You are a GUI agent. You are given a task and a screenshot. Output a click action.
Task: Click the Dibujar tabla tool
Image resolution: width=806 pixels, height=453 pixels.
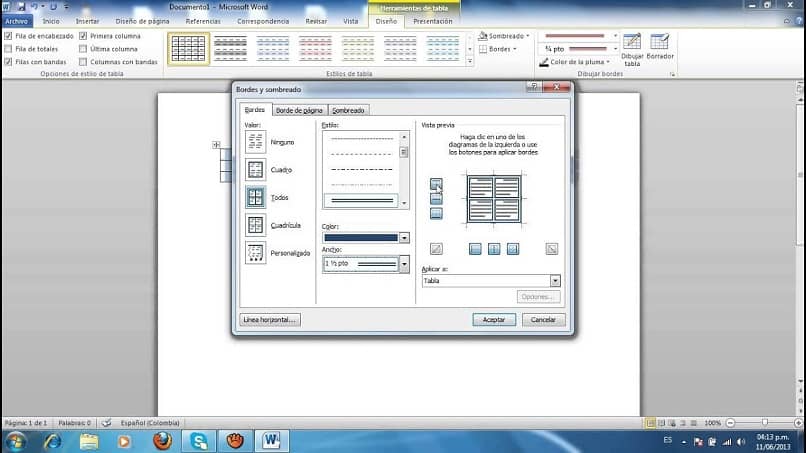pos(632,50)
